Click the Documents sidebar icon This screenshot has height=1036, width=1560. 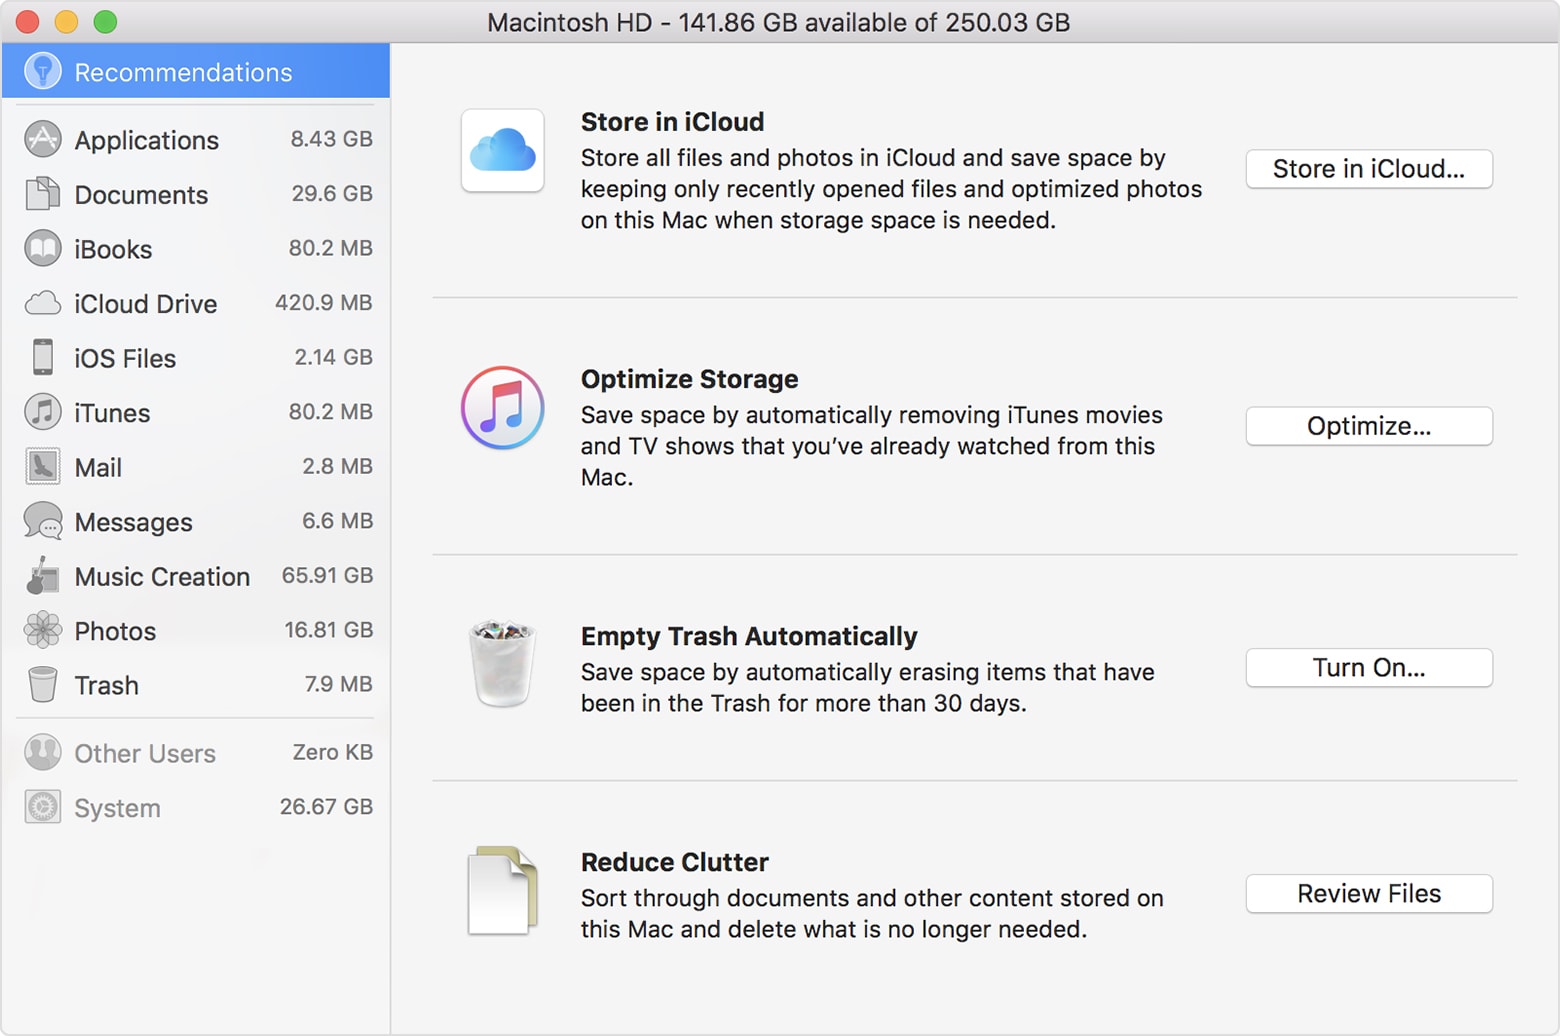(43, 194)
